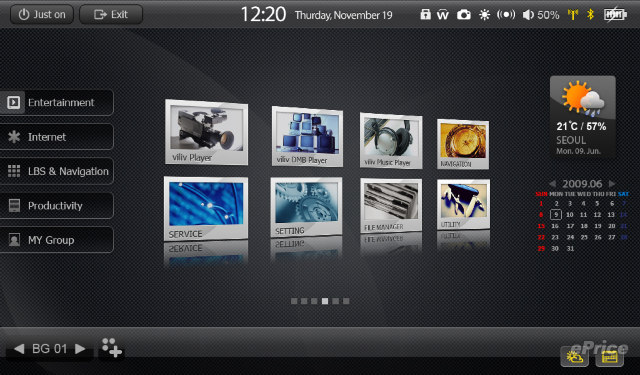Click the Exit button
Viewport: 640px width, 375px height.
coord(111,14)
